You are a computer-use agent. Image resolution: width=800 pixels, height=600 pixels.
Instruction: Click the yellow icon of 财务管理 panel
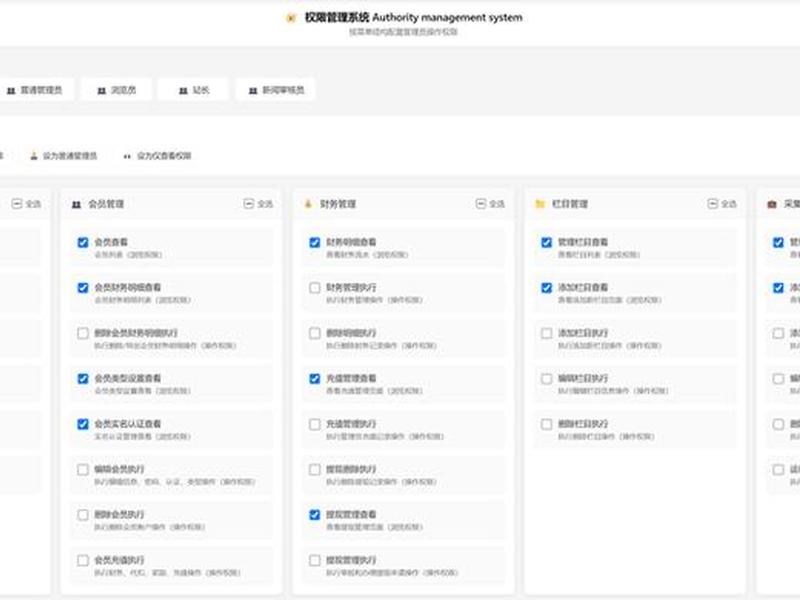pos(308,204)
